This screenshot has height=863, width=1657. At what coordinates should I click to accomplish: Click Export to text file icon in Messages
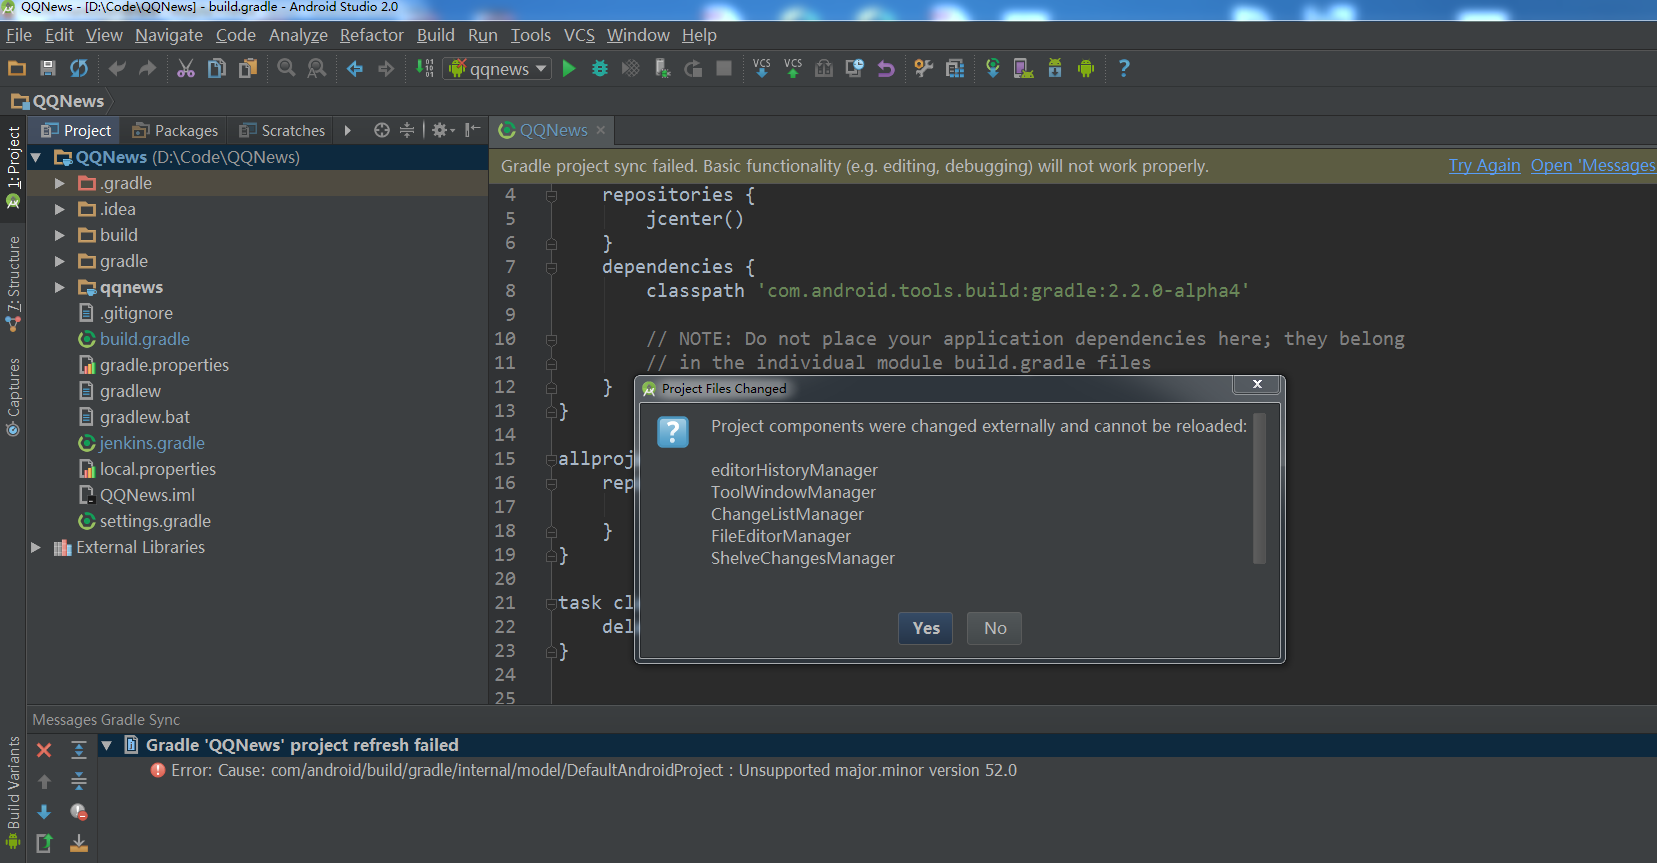[x=44, y=843]
